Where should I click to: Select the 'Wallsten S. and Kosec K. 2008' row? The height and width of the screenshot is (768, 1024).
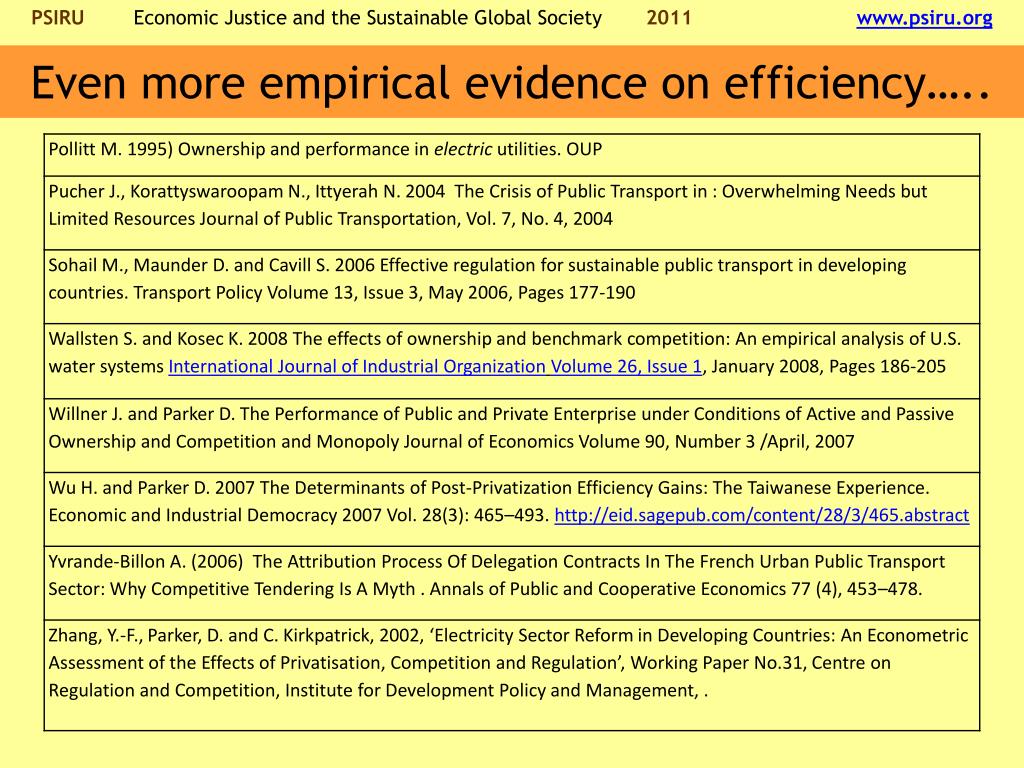pos(512,361)
